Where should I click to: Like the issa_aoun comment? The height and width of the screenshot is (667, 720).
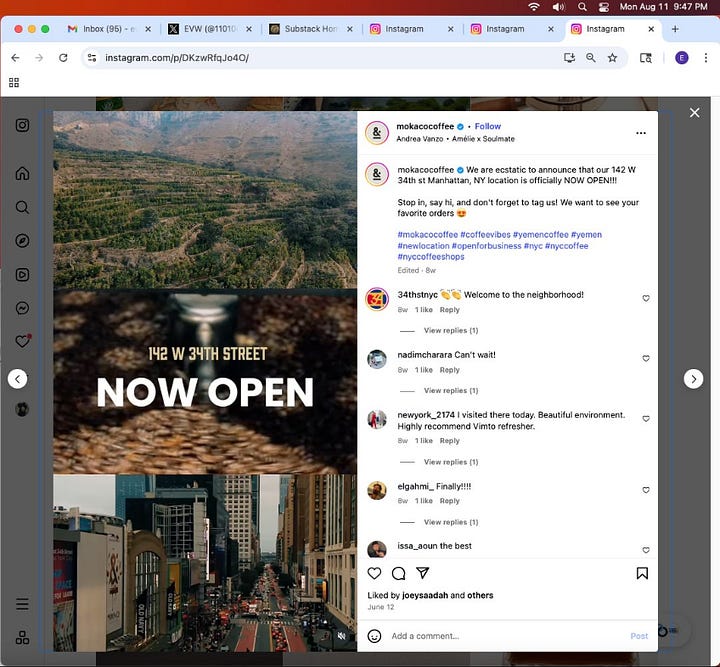click(x=646, y=550)
